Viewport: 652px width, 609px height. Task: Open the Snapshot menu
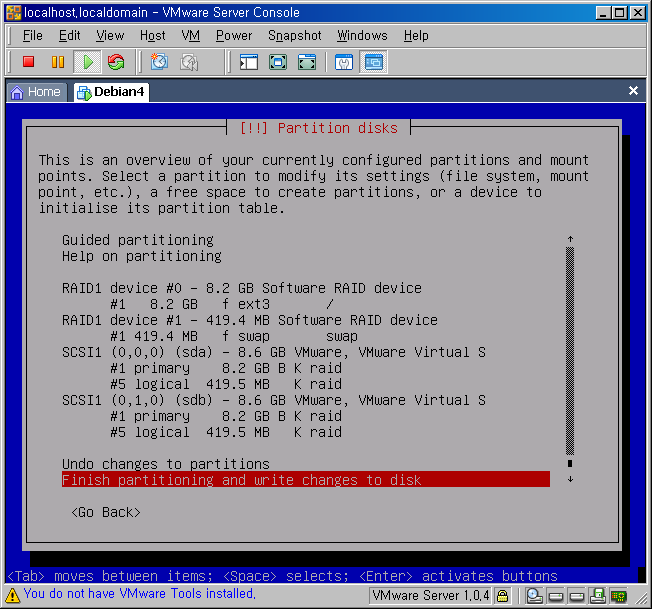[294, 35]
